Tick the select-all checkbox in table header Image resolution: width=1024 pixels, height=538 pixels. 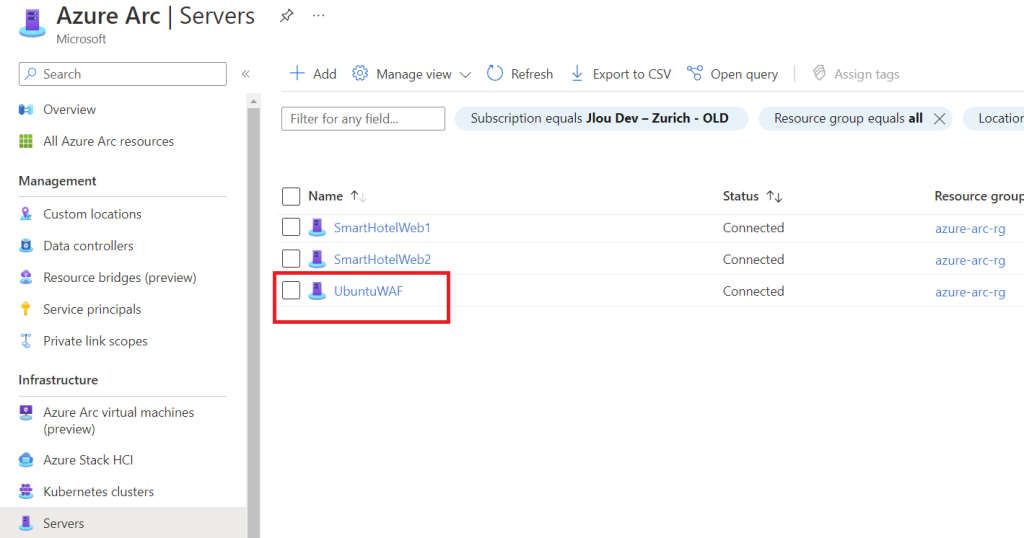(x=291, y=197)
